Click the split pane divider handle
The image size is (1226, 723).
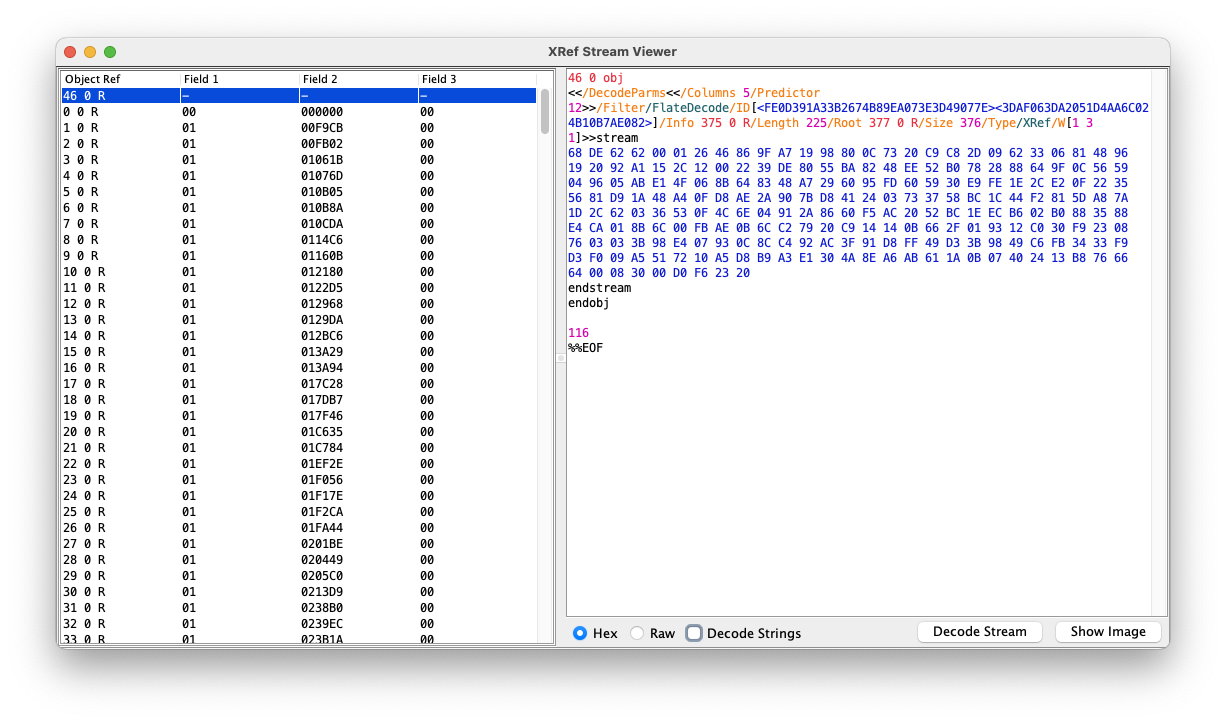click(560, 357)
